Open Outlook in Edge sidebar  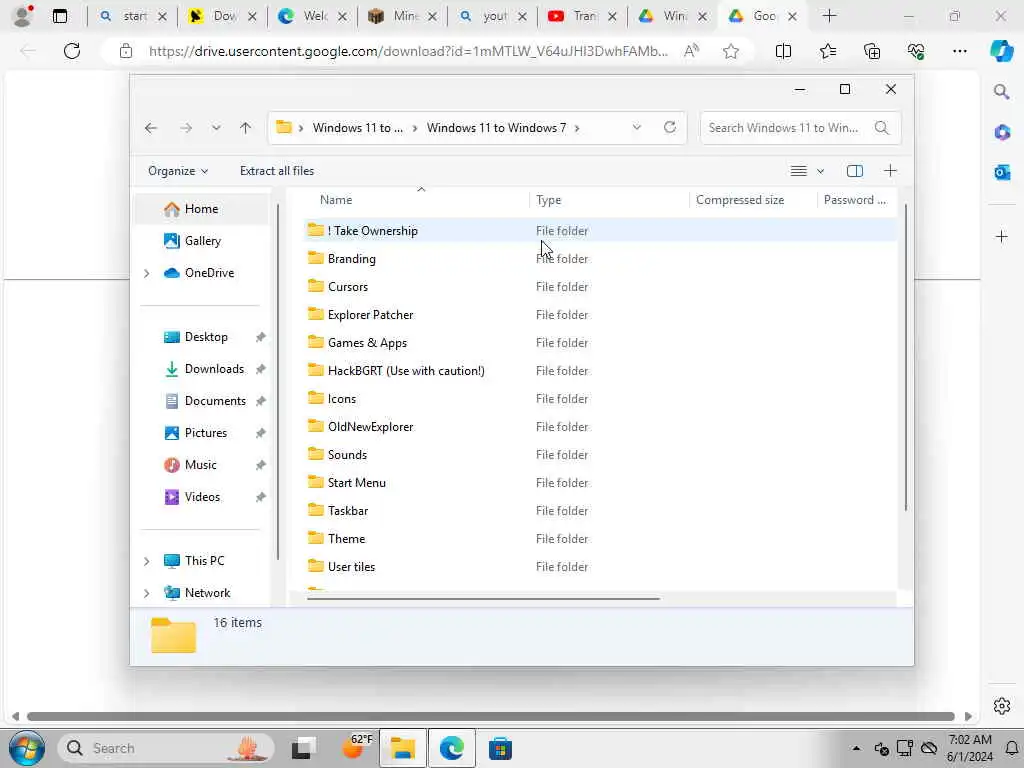[1002, 172]
